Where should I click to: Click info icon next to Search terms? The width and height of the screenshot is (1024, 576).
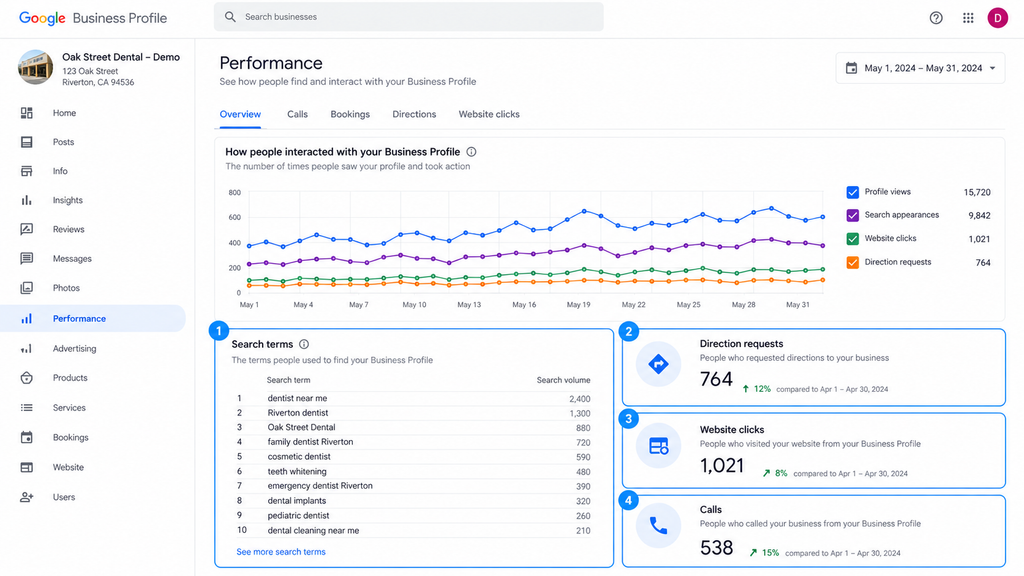tap(304, 344)
